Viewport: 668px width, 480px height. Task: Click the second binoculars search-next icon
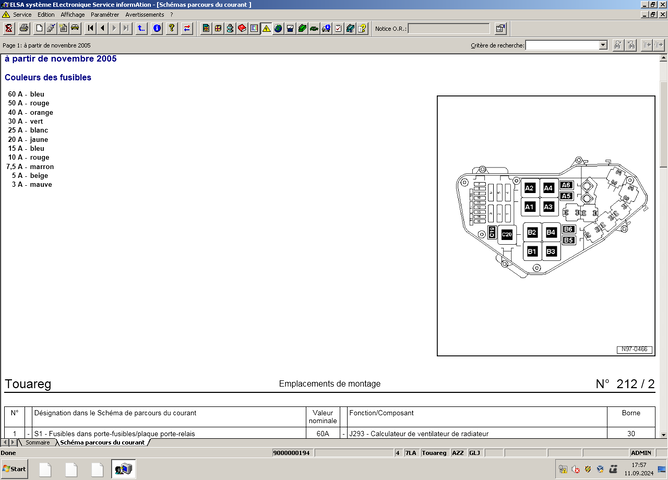coord(631,45)
